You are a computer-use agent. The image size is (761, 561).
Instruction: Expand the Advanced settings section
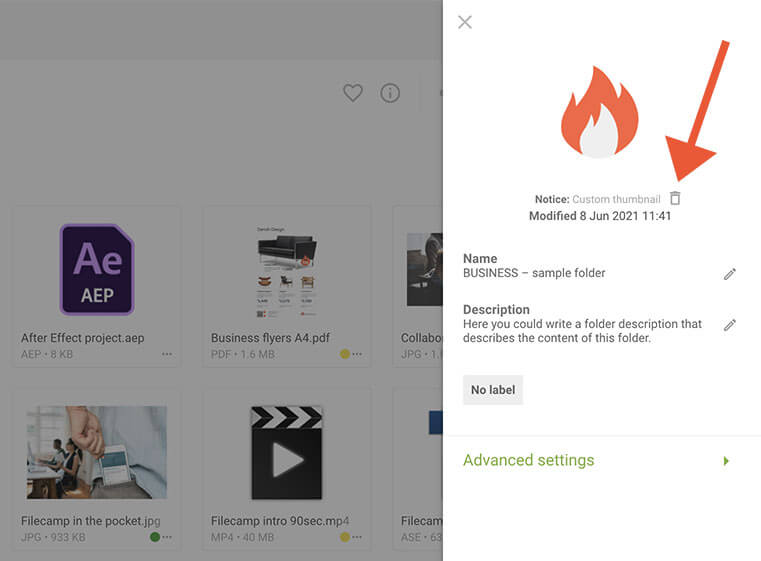tap(602, 460)
